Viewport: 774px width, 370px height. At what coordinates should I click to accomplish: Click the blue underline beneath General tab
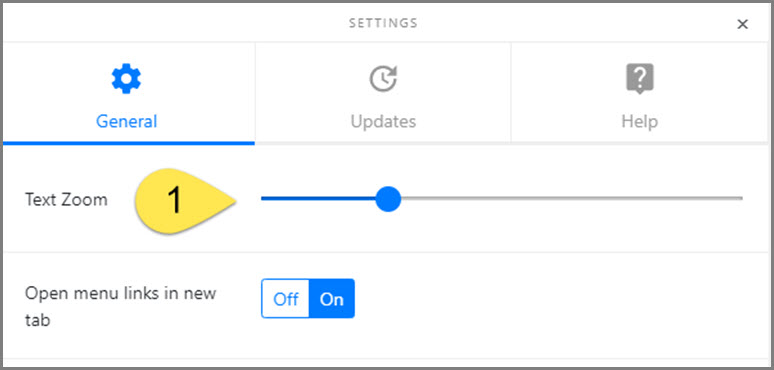pos(129,143)
